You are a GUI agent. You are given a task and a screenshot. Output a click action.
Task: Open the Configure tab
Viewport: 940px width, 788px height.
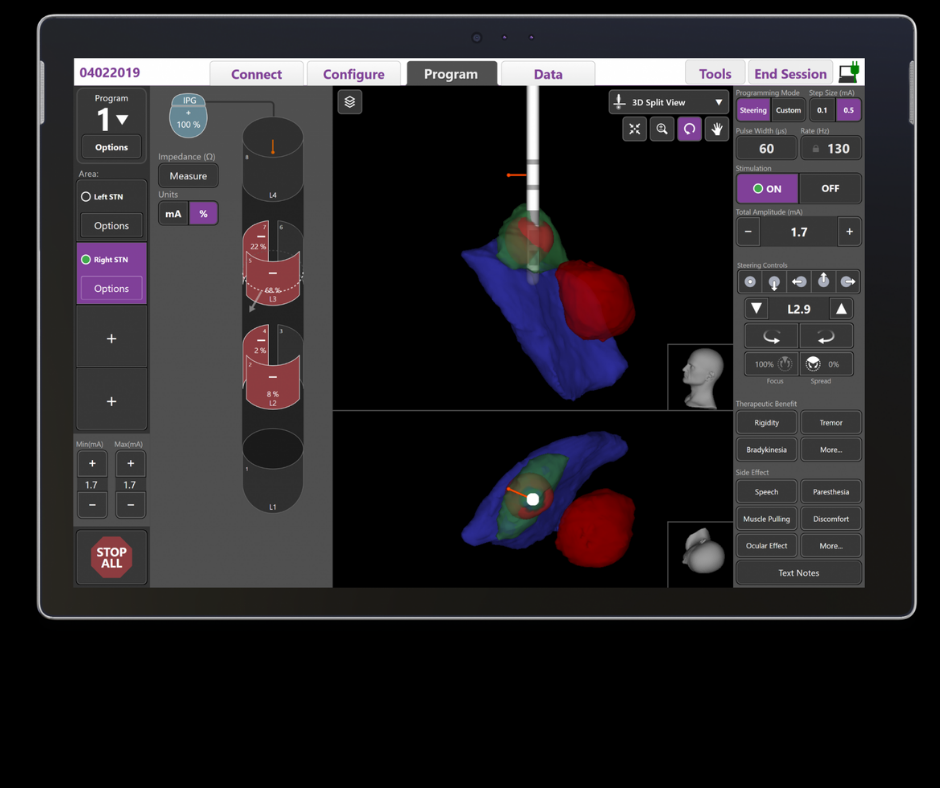click(x=353, y=73)
